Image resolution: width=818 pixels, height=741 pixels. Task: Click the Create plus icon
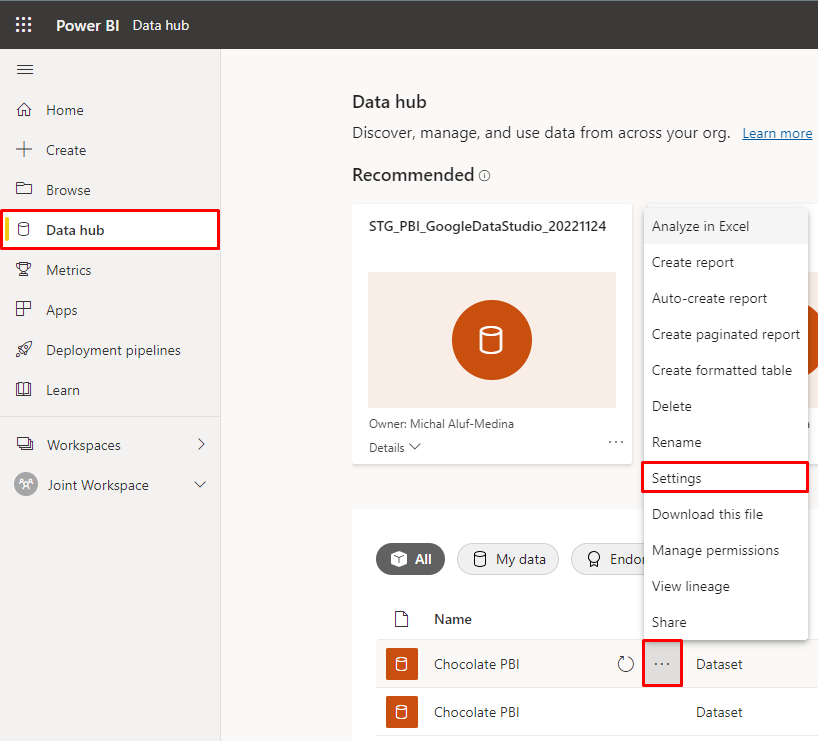tap(24, 149)
